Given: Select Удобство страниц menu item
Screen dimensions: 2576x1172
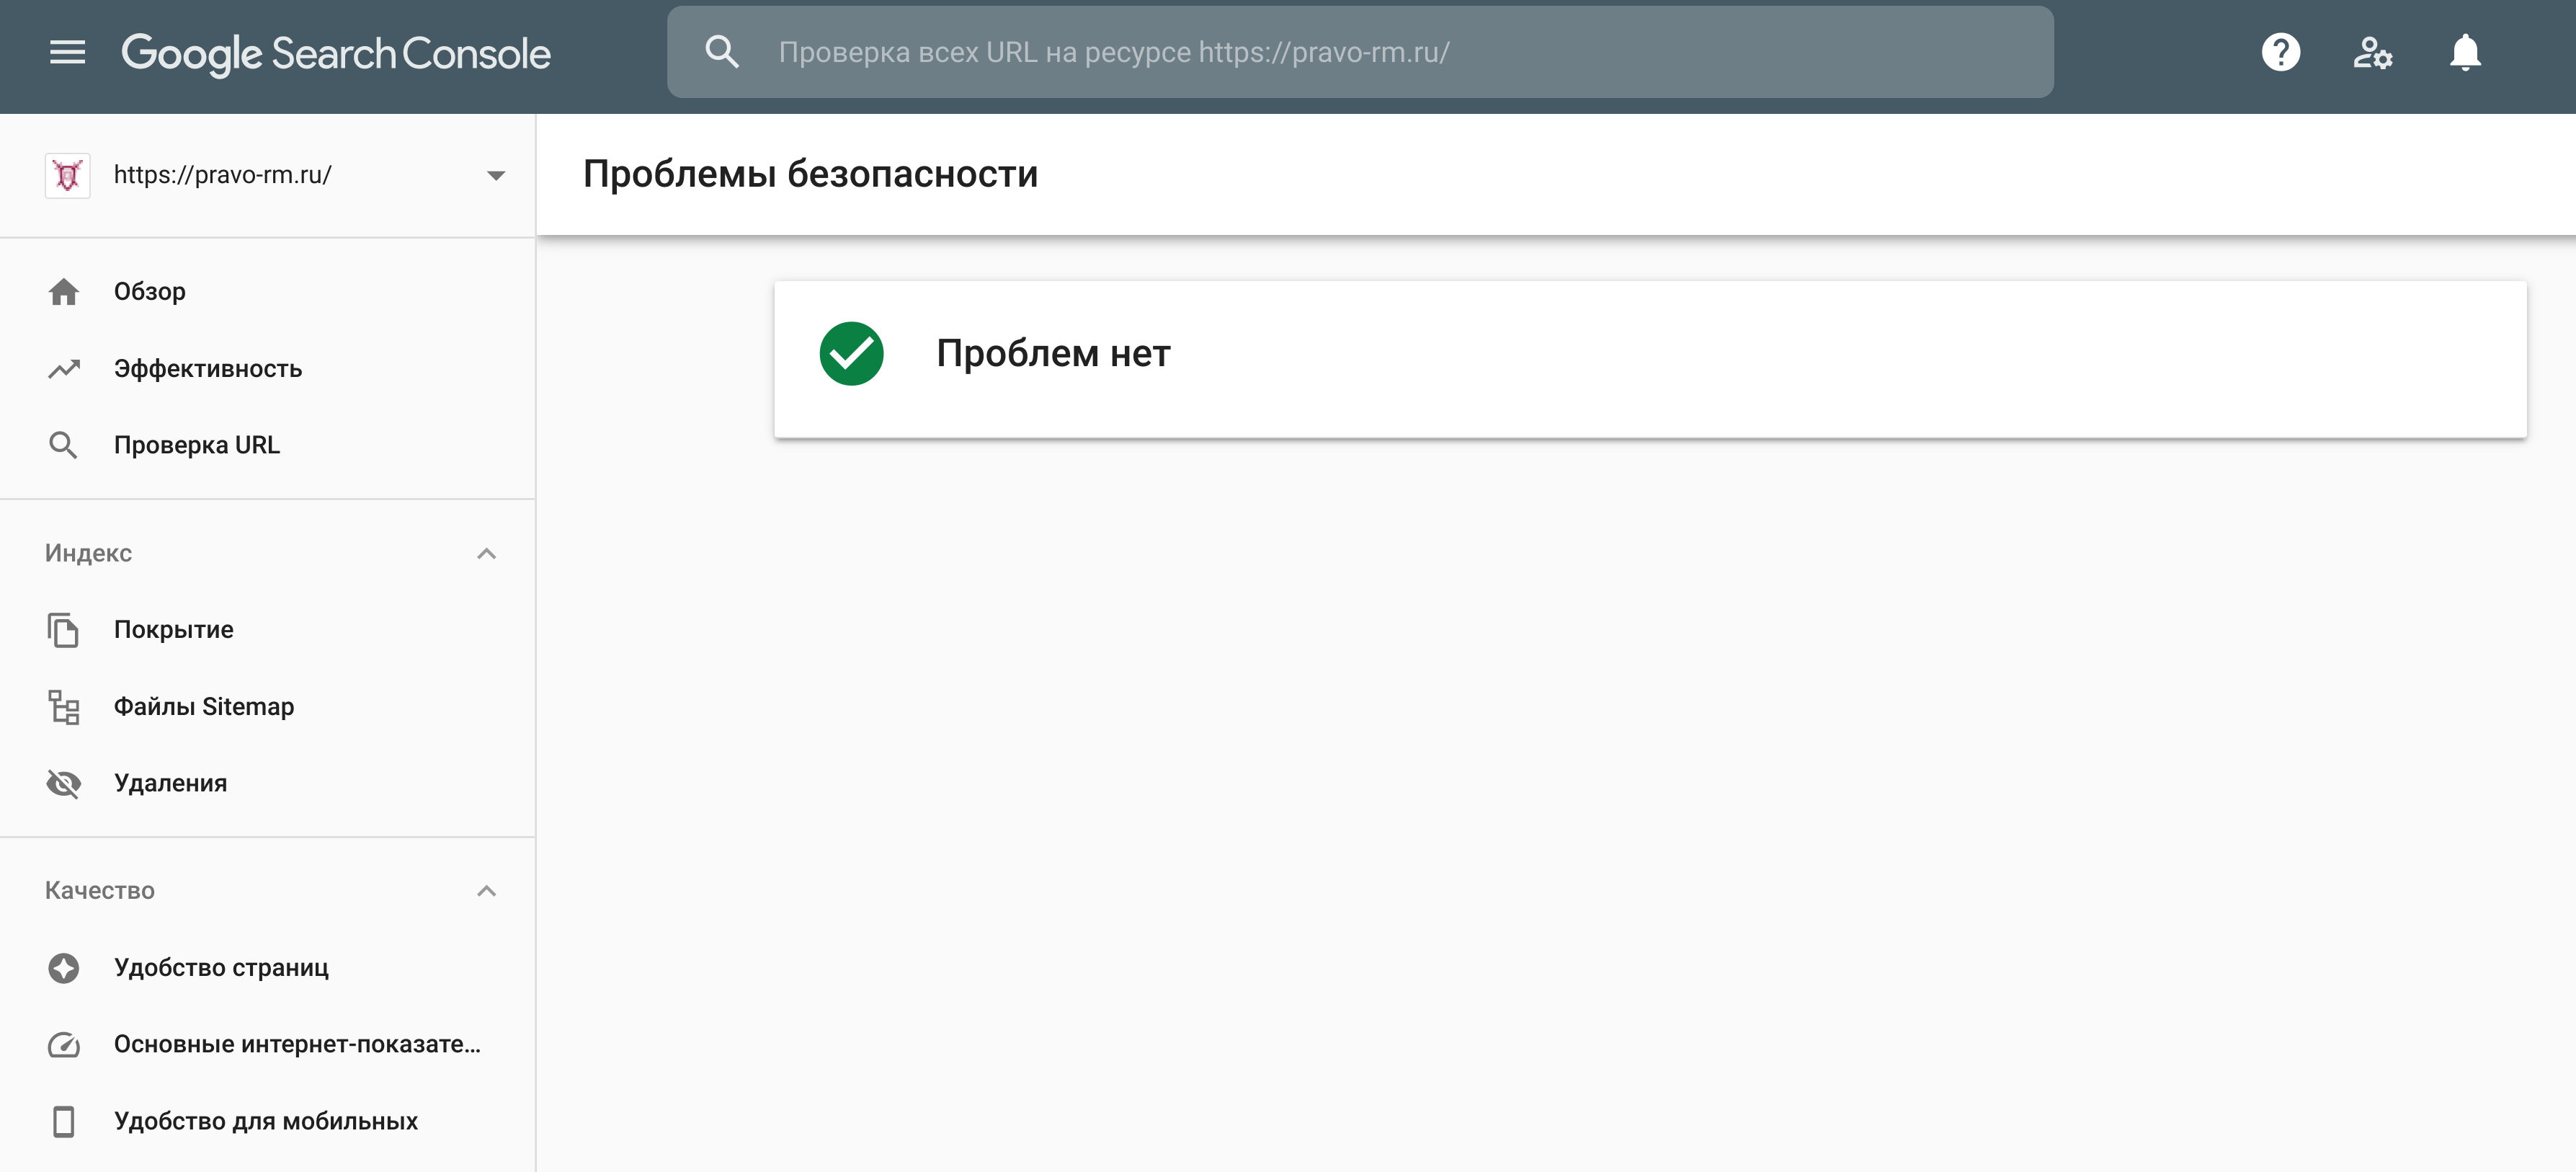Looking at the screenshot, I should (221, 968).
